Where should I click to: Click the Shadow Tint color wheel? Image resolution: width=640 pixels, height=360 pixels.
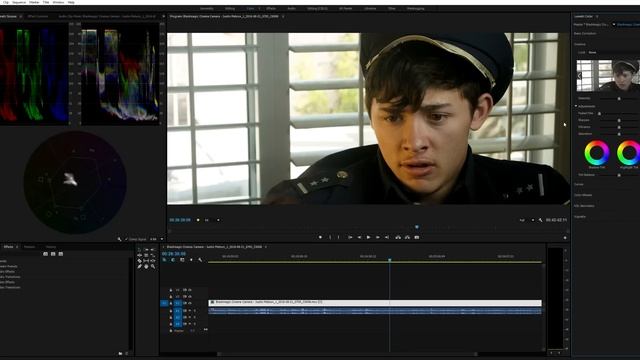click(597, 153)
